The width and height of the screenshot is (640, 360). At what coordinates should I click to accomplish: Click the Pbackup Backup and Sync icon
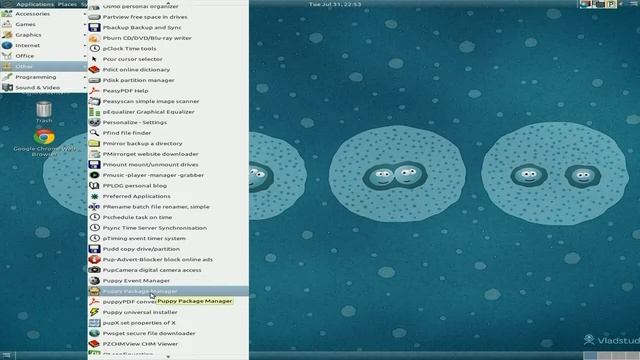pos(94,27)
